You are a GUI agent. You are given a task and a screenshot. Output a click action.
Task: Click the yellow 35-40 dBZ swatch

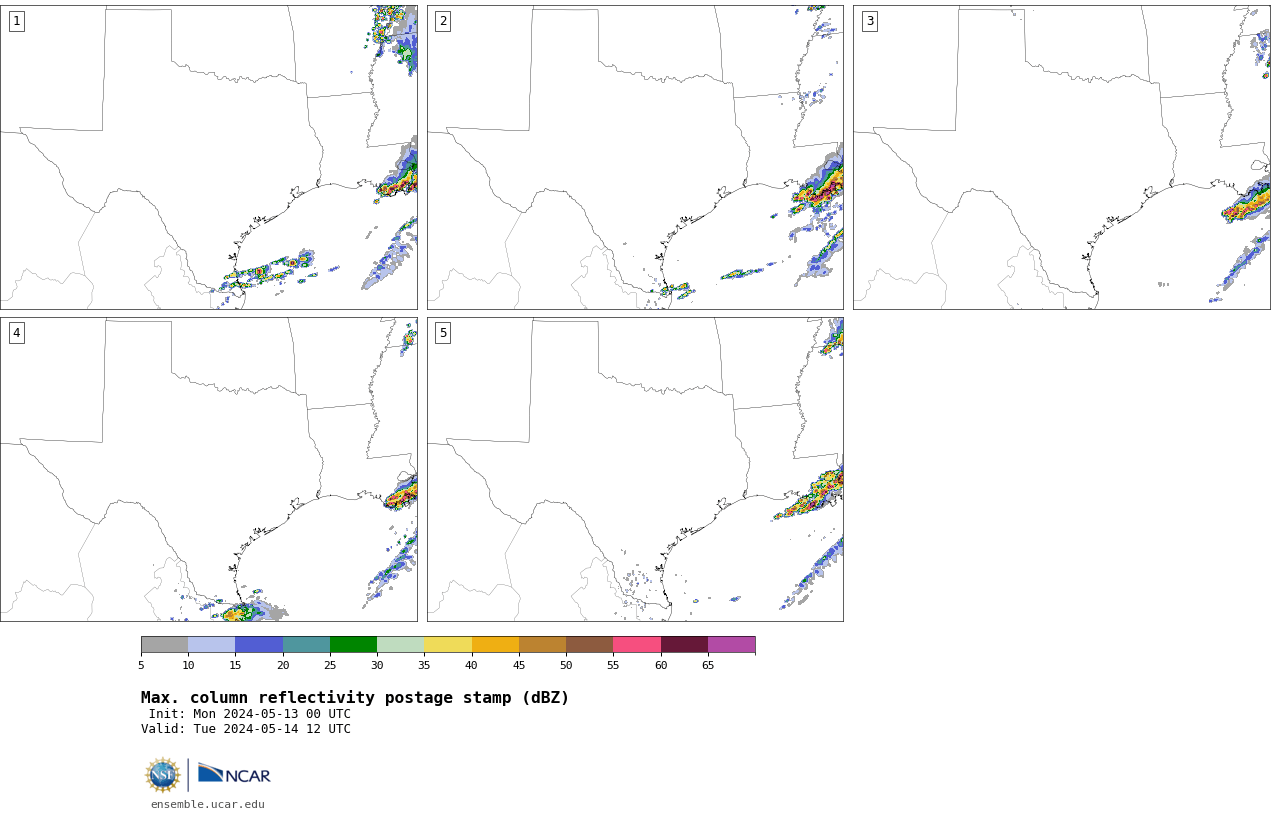coord(448,645)
